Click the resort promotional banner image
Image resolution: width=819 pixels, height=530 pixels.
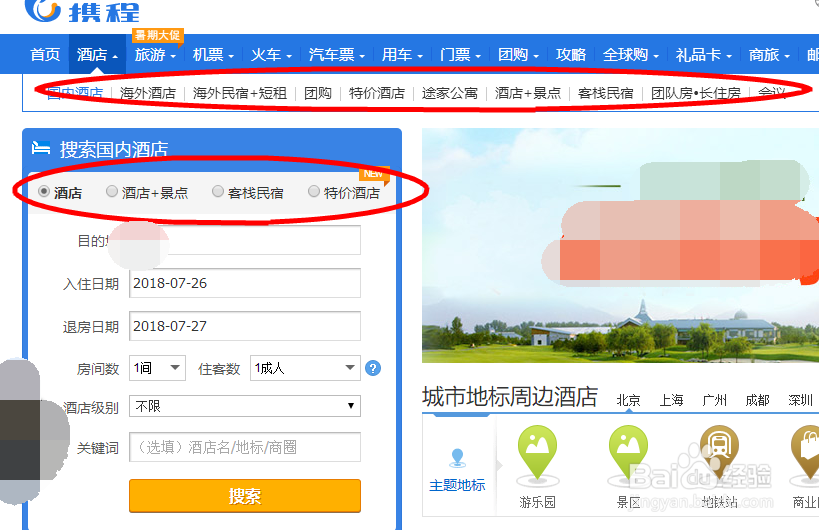click(621, 245)
